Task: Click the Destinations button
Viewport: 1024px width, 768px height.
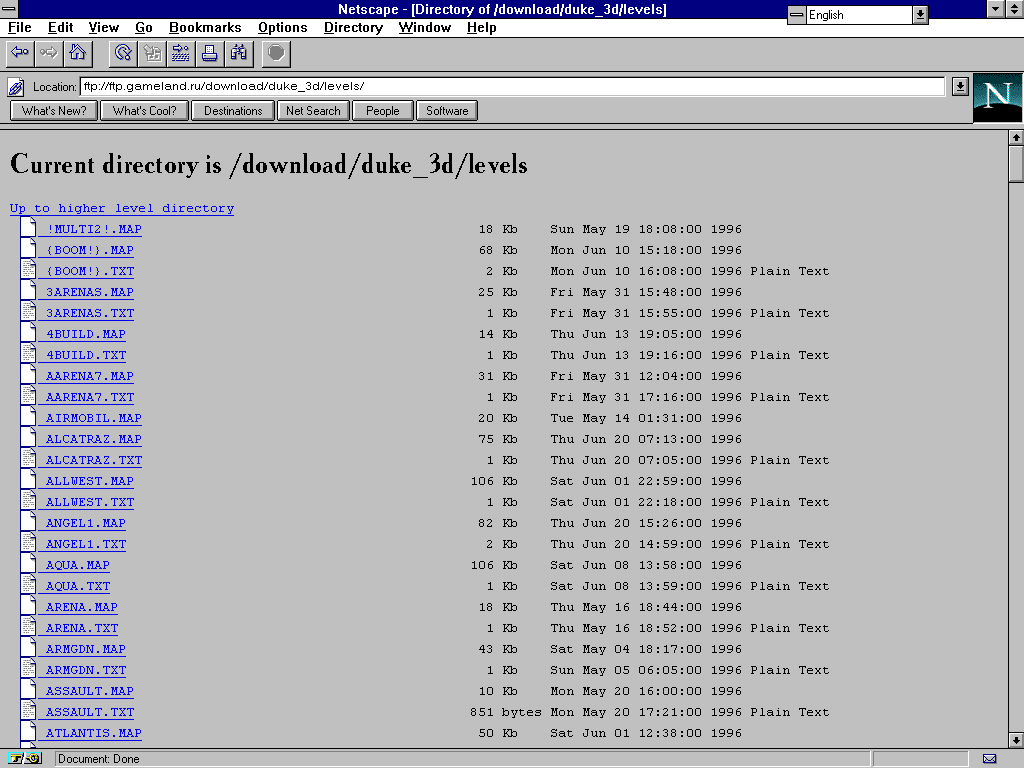Action: coord(232,110)
